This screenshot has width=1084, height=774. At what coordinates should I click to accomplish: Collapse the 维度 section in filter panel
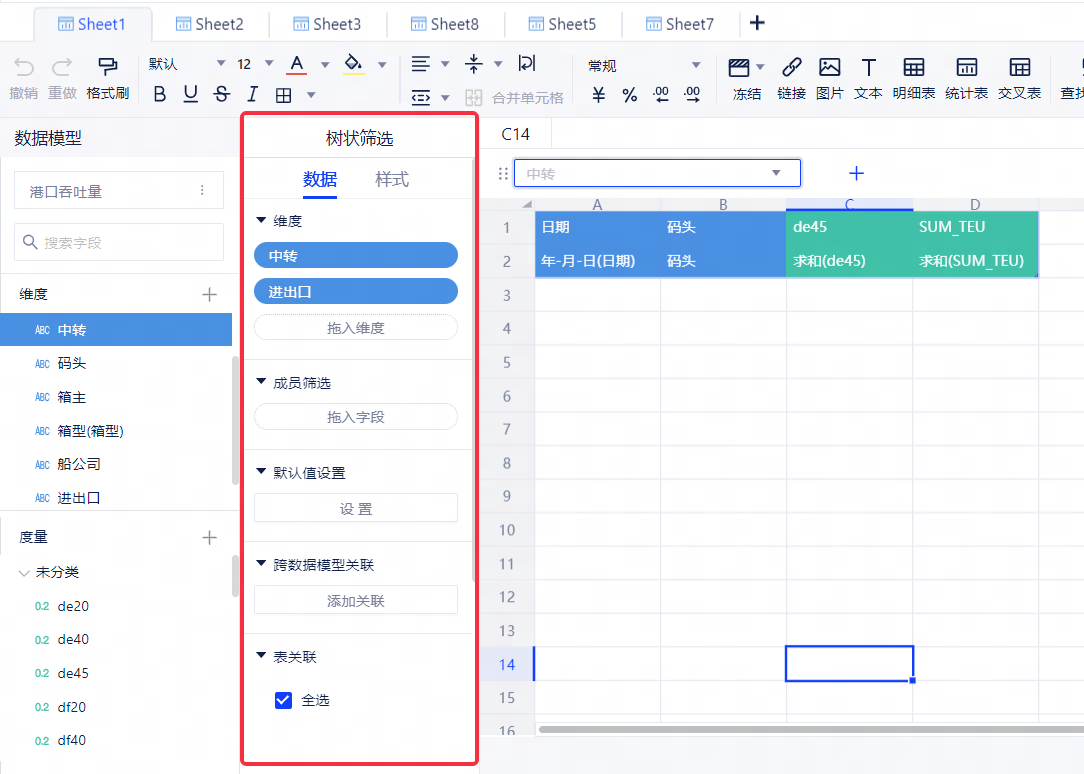(x=262, y=220)
